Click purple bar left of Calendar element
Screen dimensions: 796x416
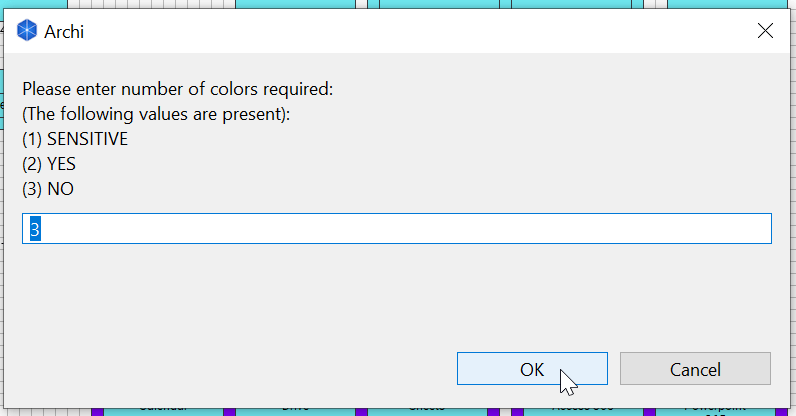click(97, 410)
